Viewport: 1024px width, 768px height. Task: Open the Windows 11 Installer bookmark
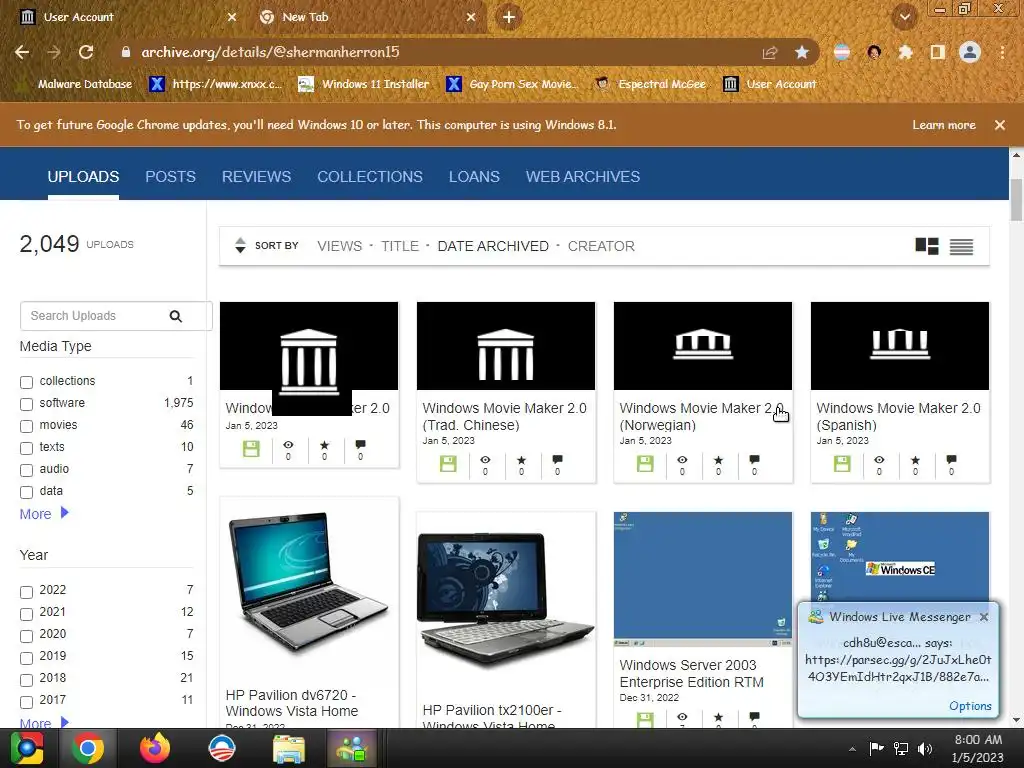[364, 84]
